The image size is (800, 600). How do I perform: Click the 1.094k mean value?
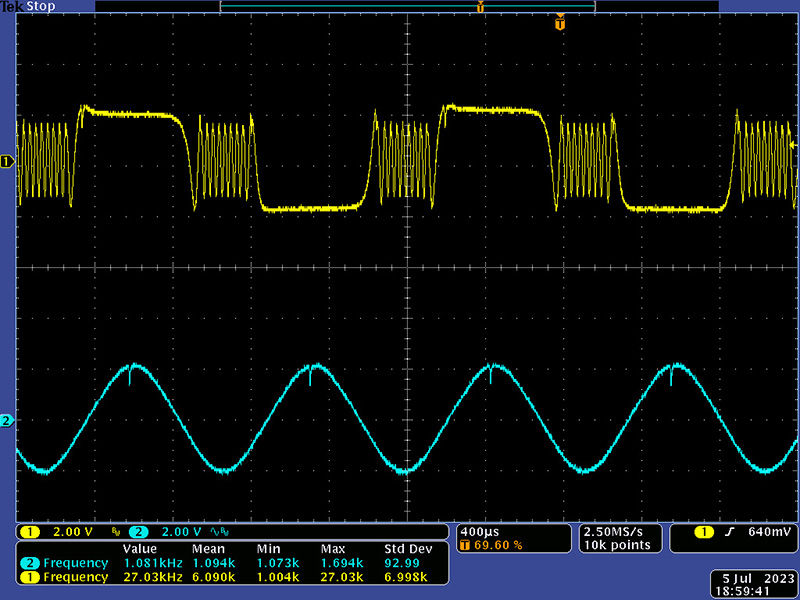(x=214, y=563)
